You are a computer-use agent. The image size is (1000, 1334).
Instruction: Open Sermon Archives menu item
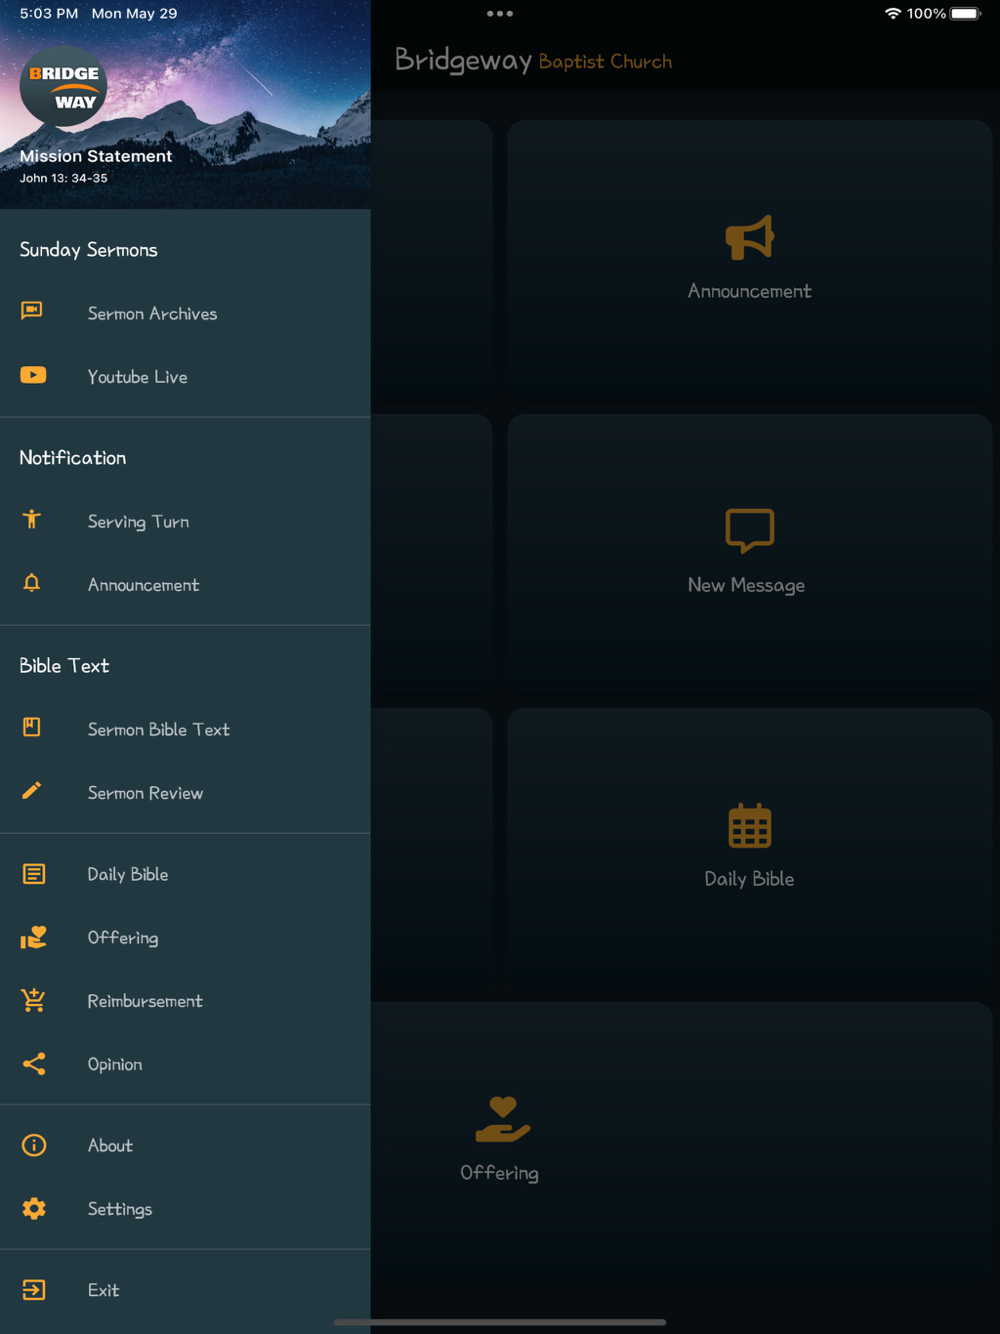pos(185,313)
